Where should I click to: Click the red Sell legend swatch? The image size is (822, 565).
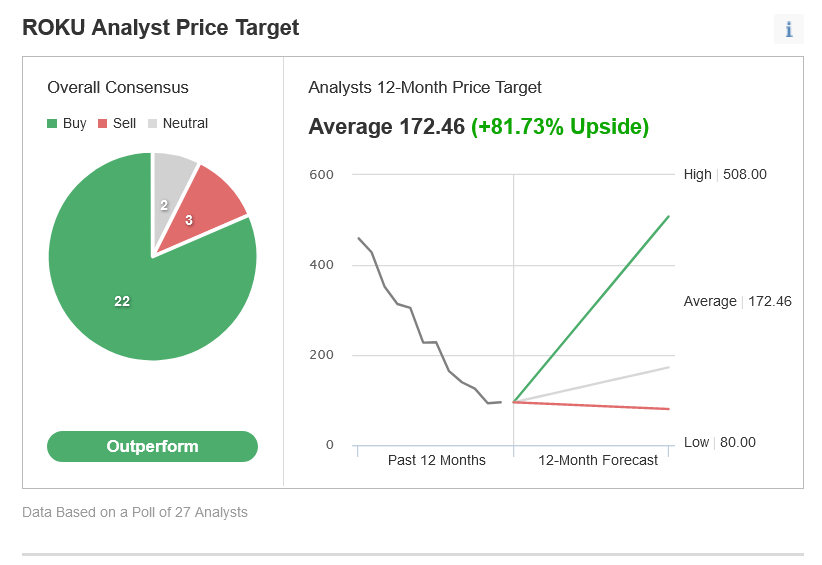pos(102,124)
